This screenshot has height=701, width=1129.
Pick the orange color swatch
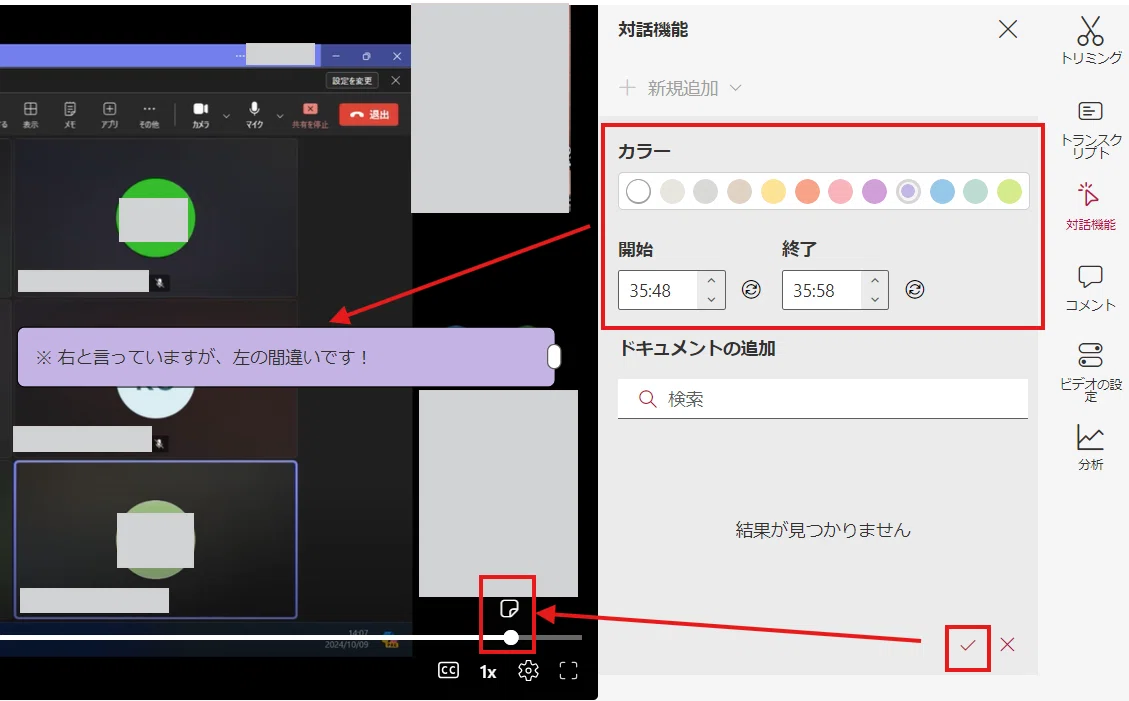pos(807,191)
